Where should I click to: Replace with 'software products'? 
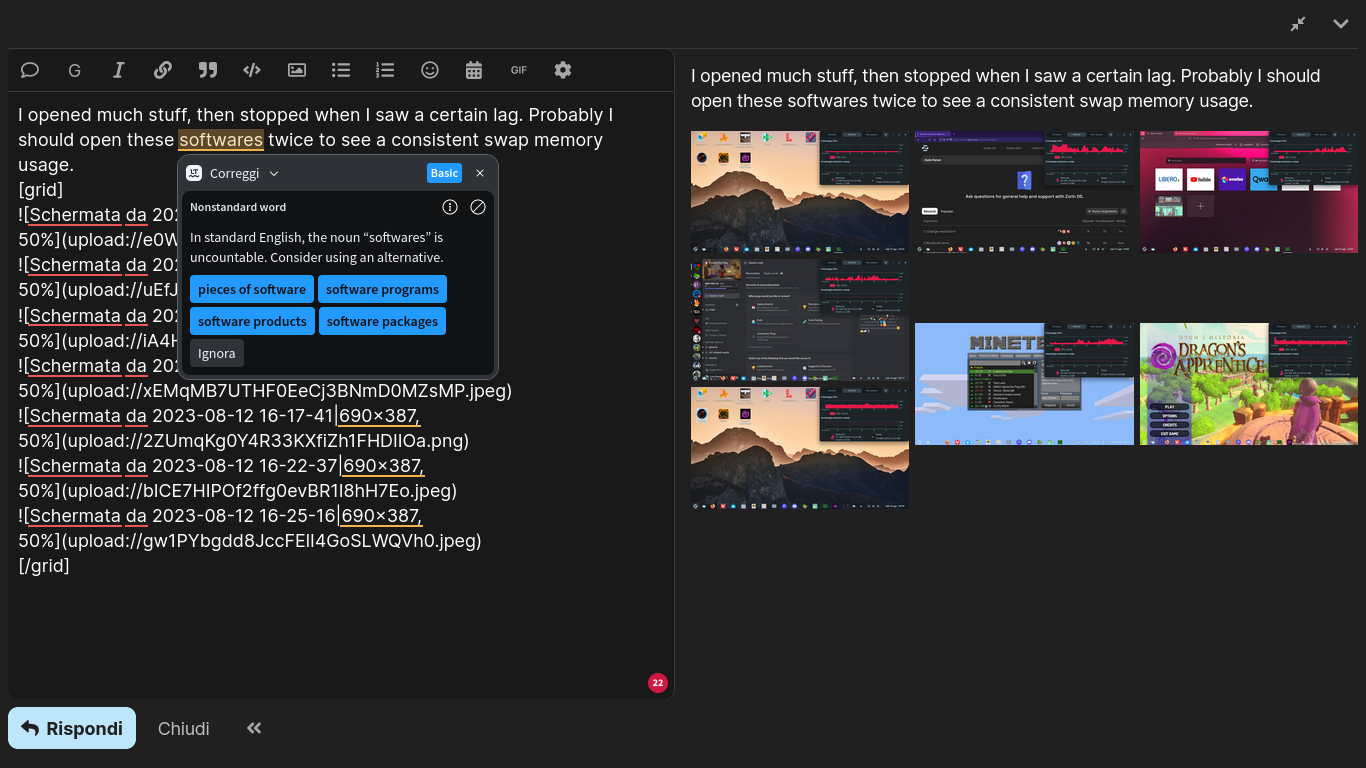coord(252,321)
